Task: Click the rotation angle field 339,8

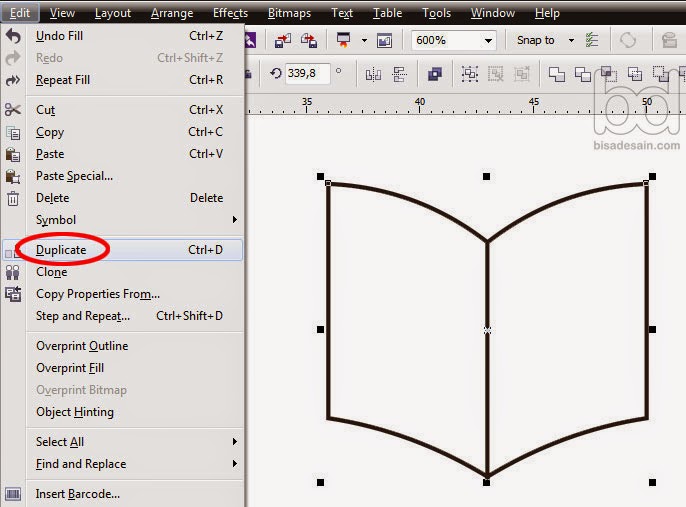Action: click(307, 73)
